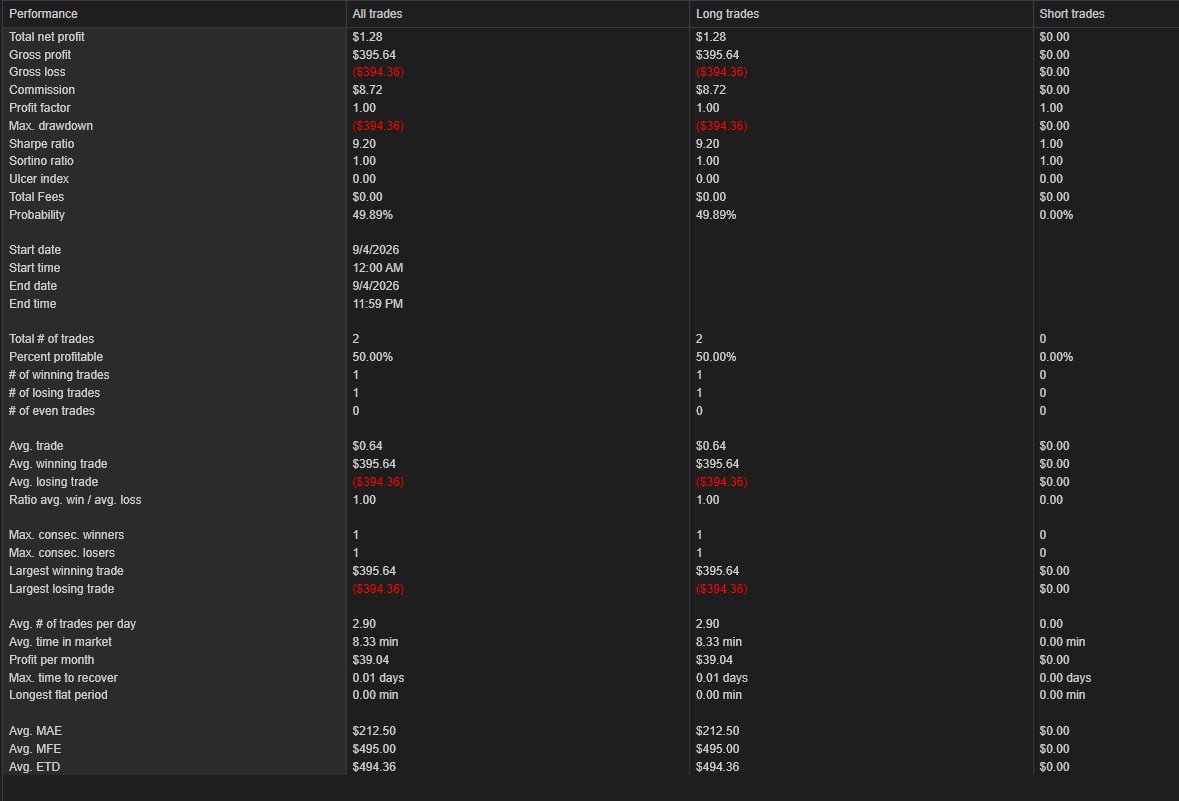This screenshot has width=1179, height=801.
Task: Select the Commission value under All trades
Action: click(367, 90)
